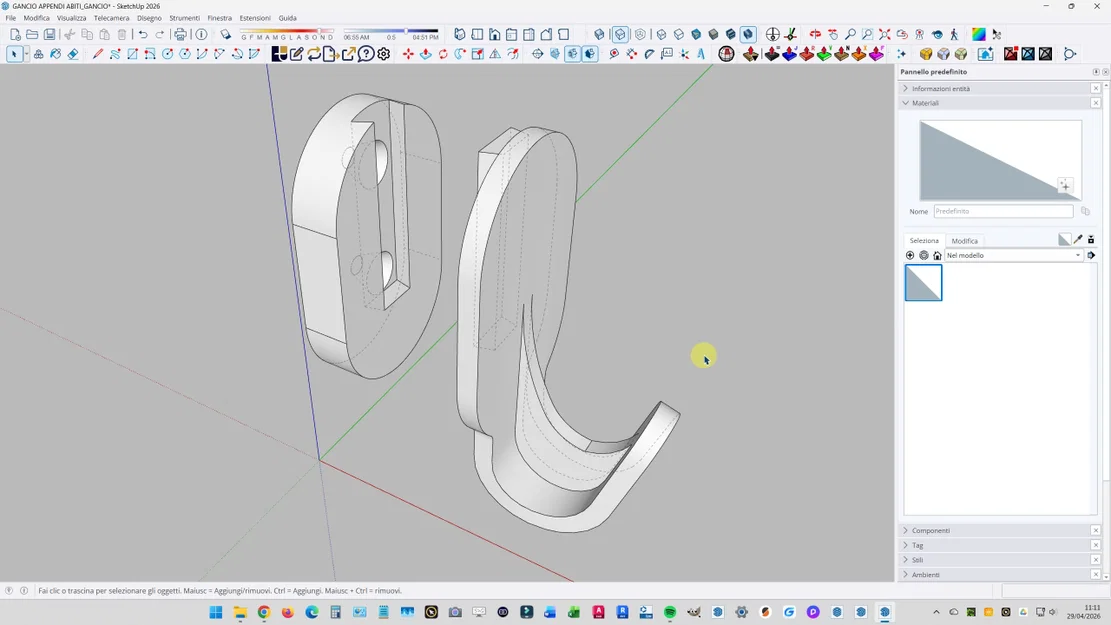
Task: Click Create Material plus icon
Action: [x=1065, y=185]
